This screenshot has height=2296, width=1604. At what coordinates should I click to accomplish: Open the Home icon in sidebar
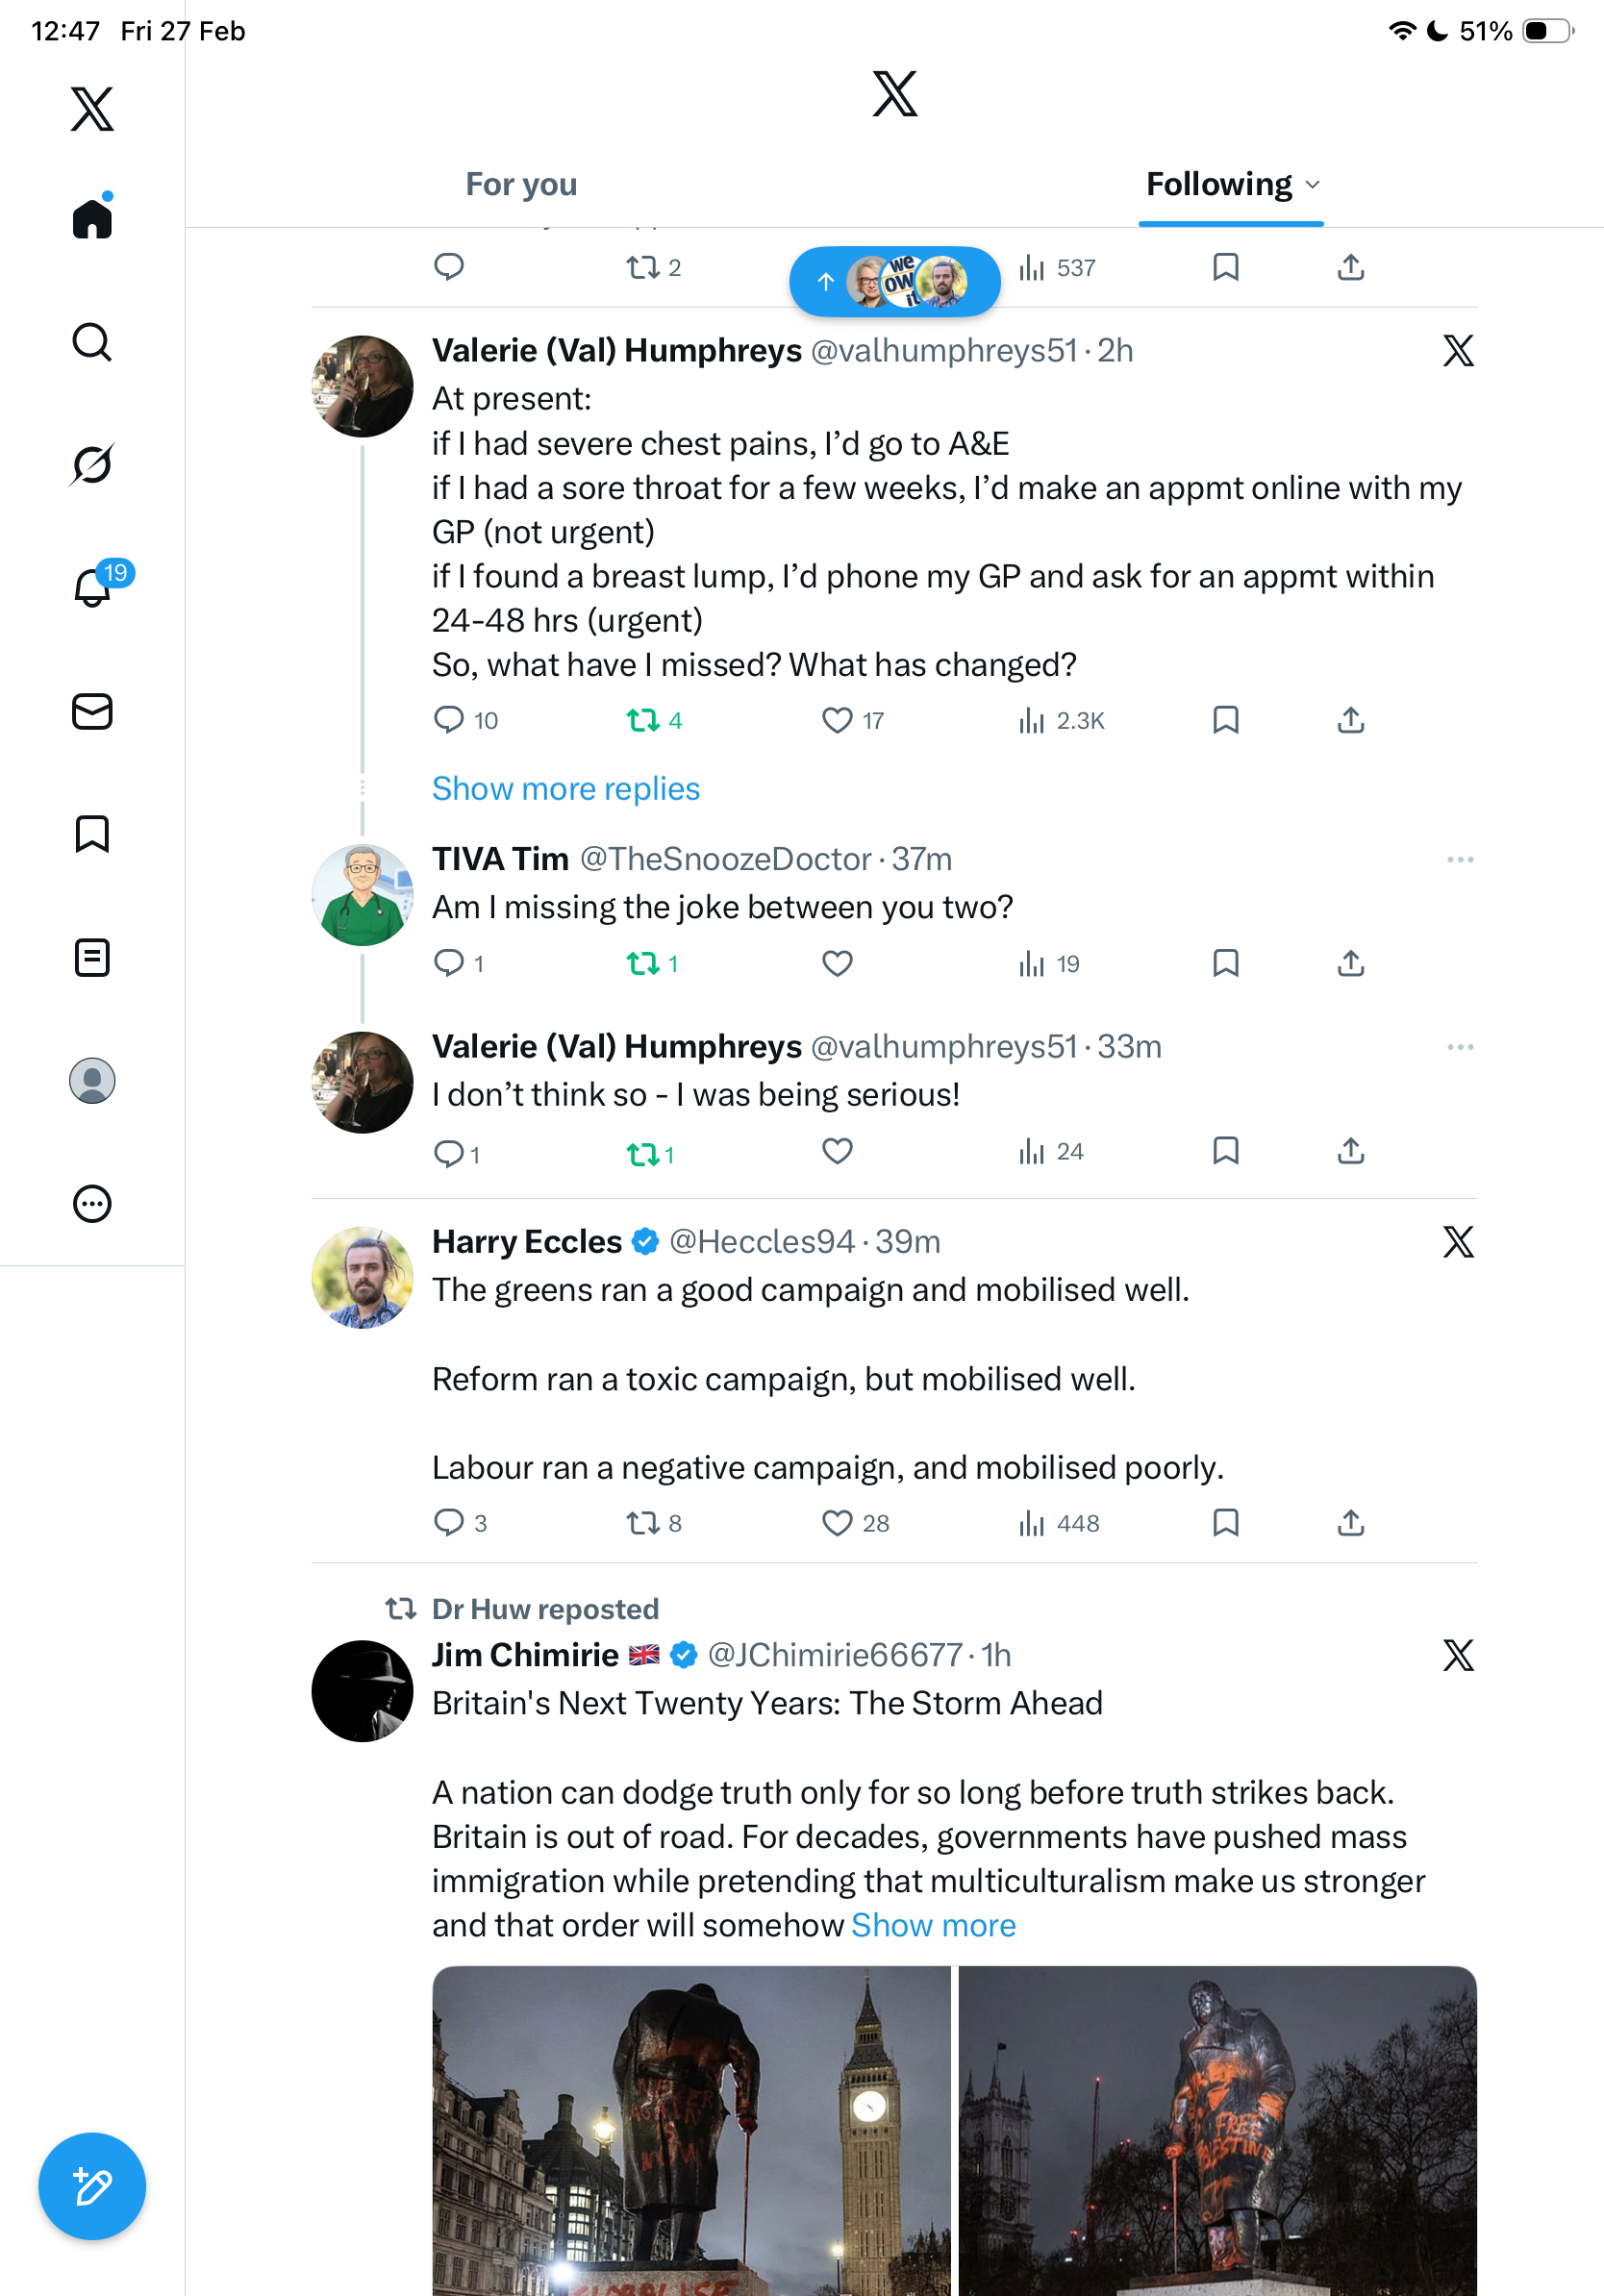tap(92, 218)
